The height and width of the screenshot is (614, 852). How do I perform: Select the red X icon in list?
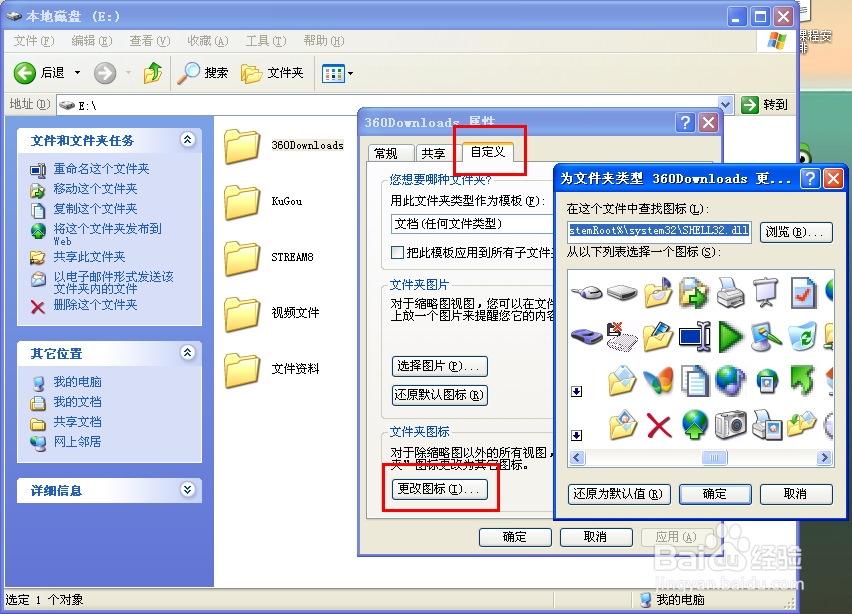pyautogui.click(x=659, y=425)
